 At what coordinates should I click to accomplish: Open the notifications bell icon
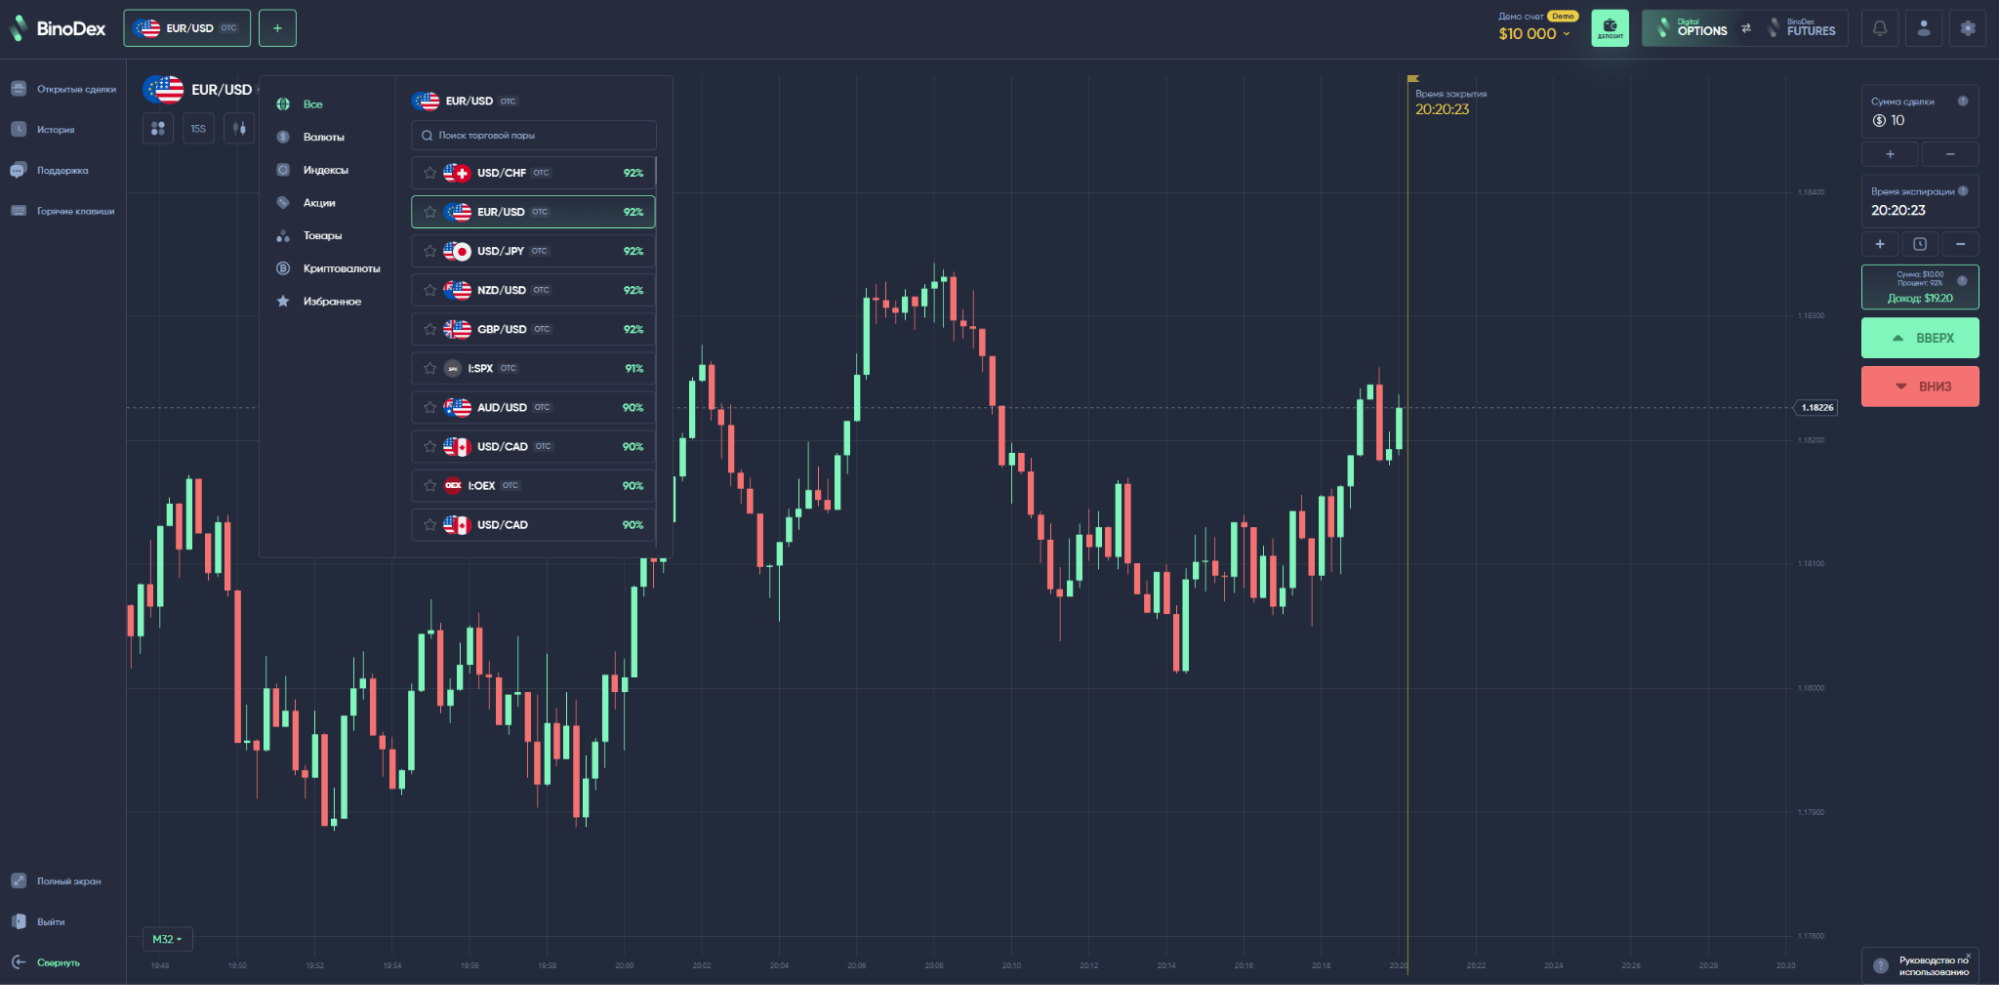[1880, 28]
